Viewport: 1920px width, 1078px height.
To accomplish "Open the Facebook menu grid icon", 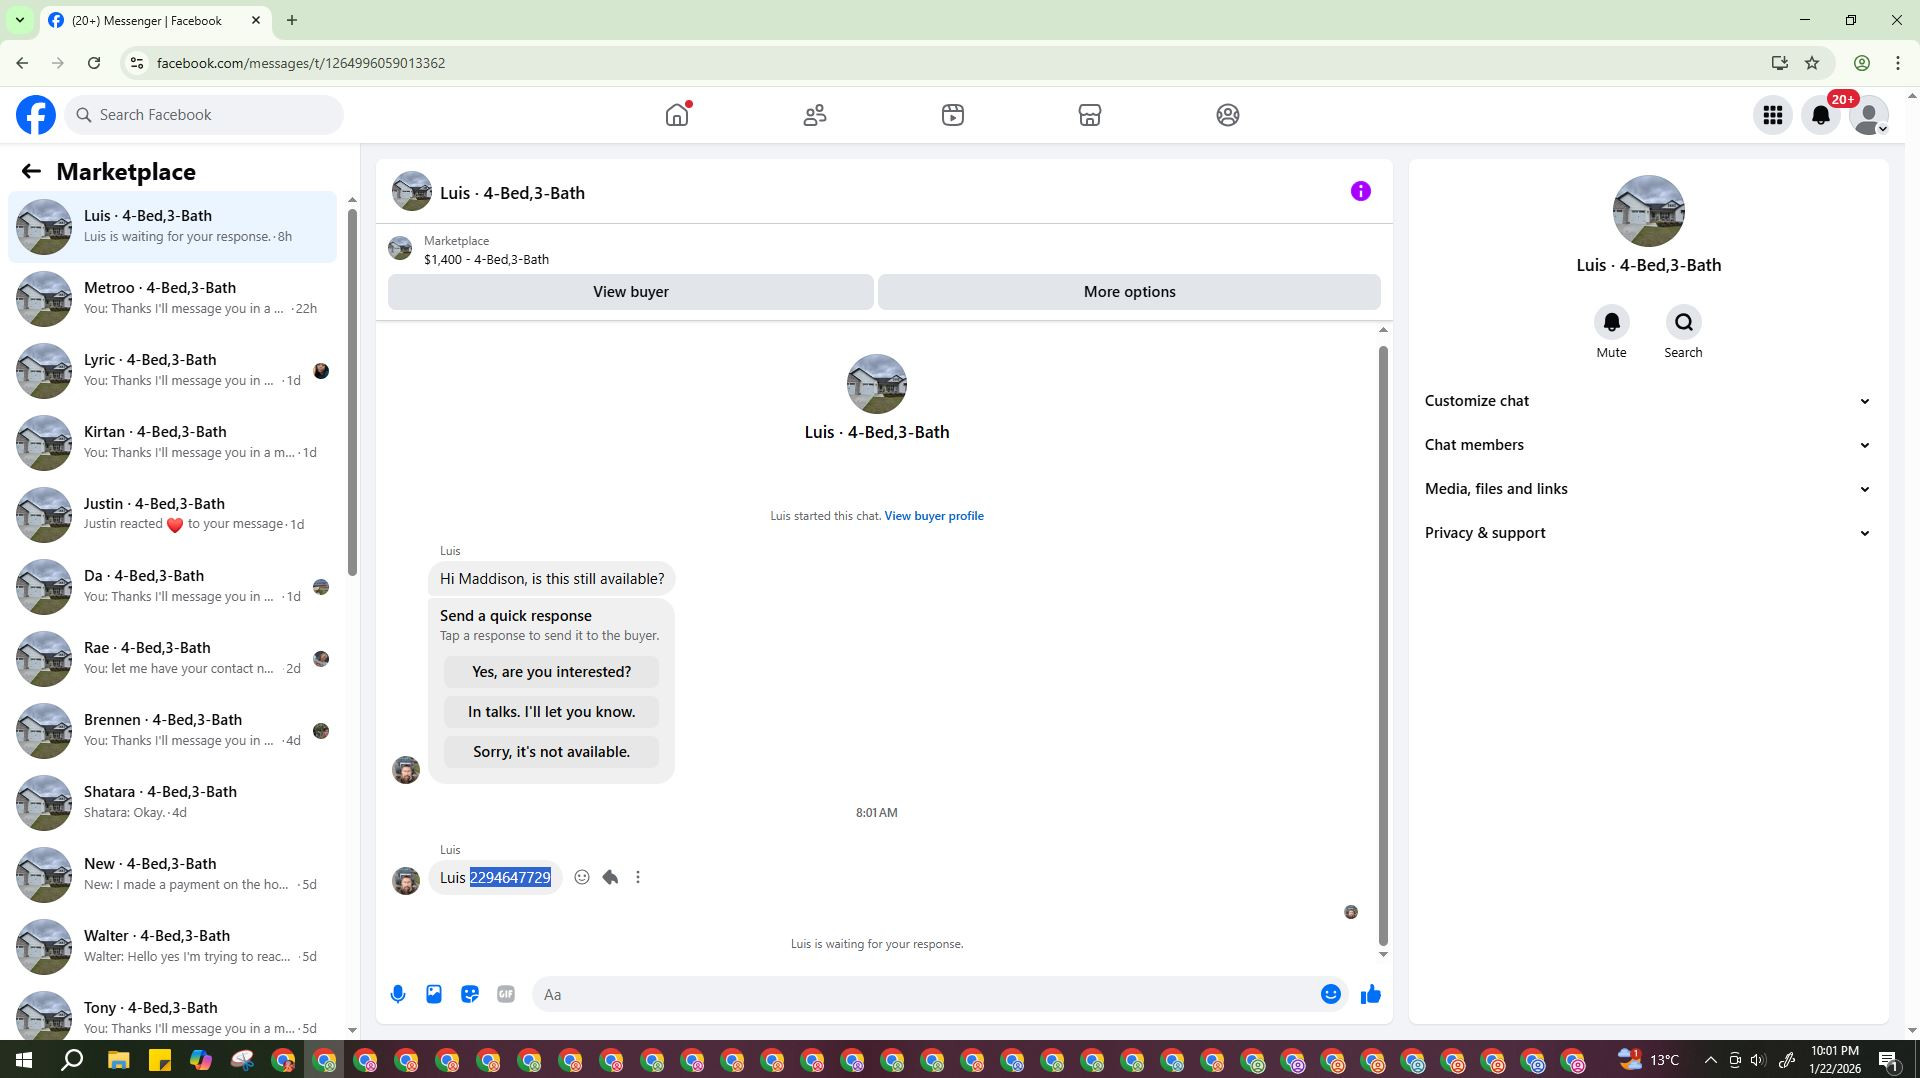I will point(1773,115).
